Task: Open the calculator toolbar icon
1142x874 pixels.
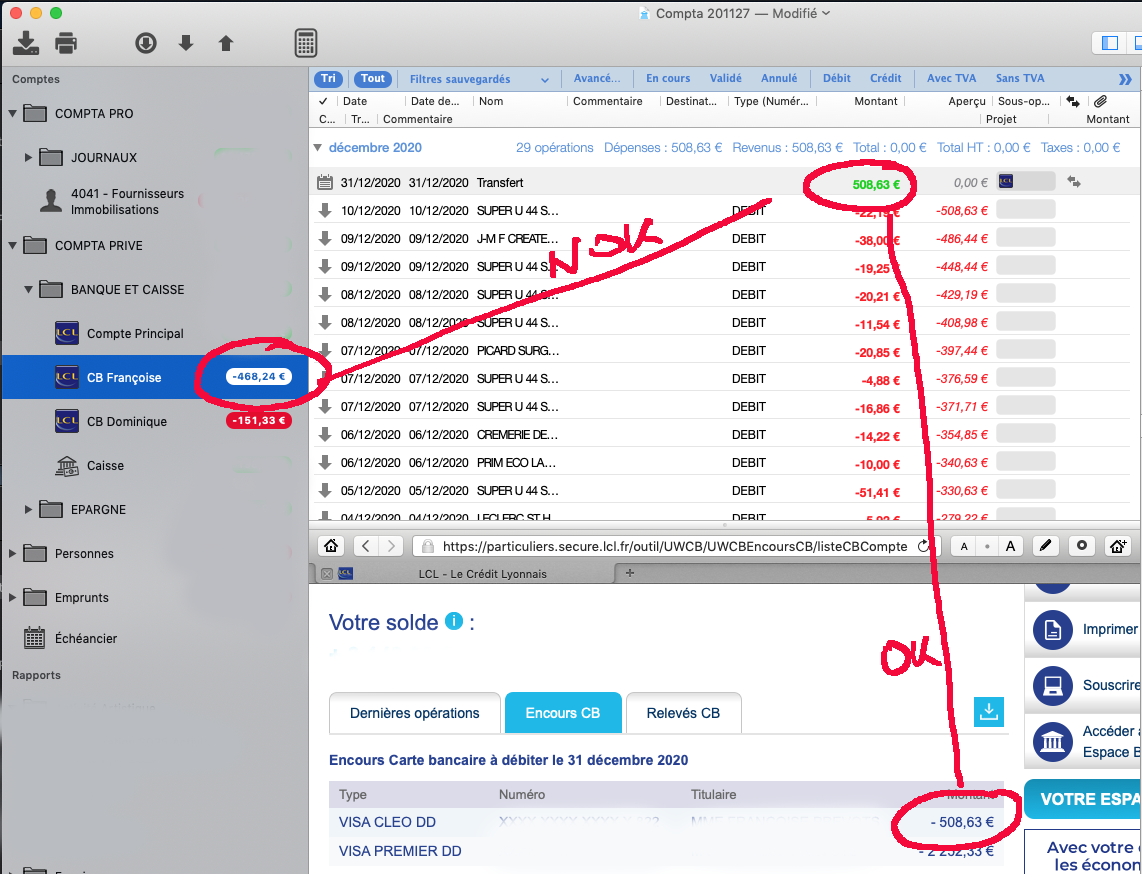Action: click(306, 43)
